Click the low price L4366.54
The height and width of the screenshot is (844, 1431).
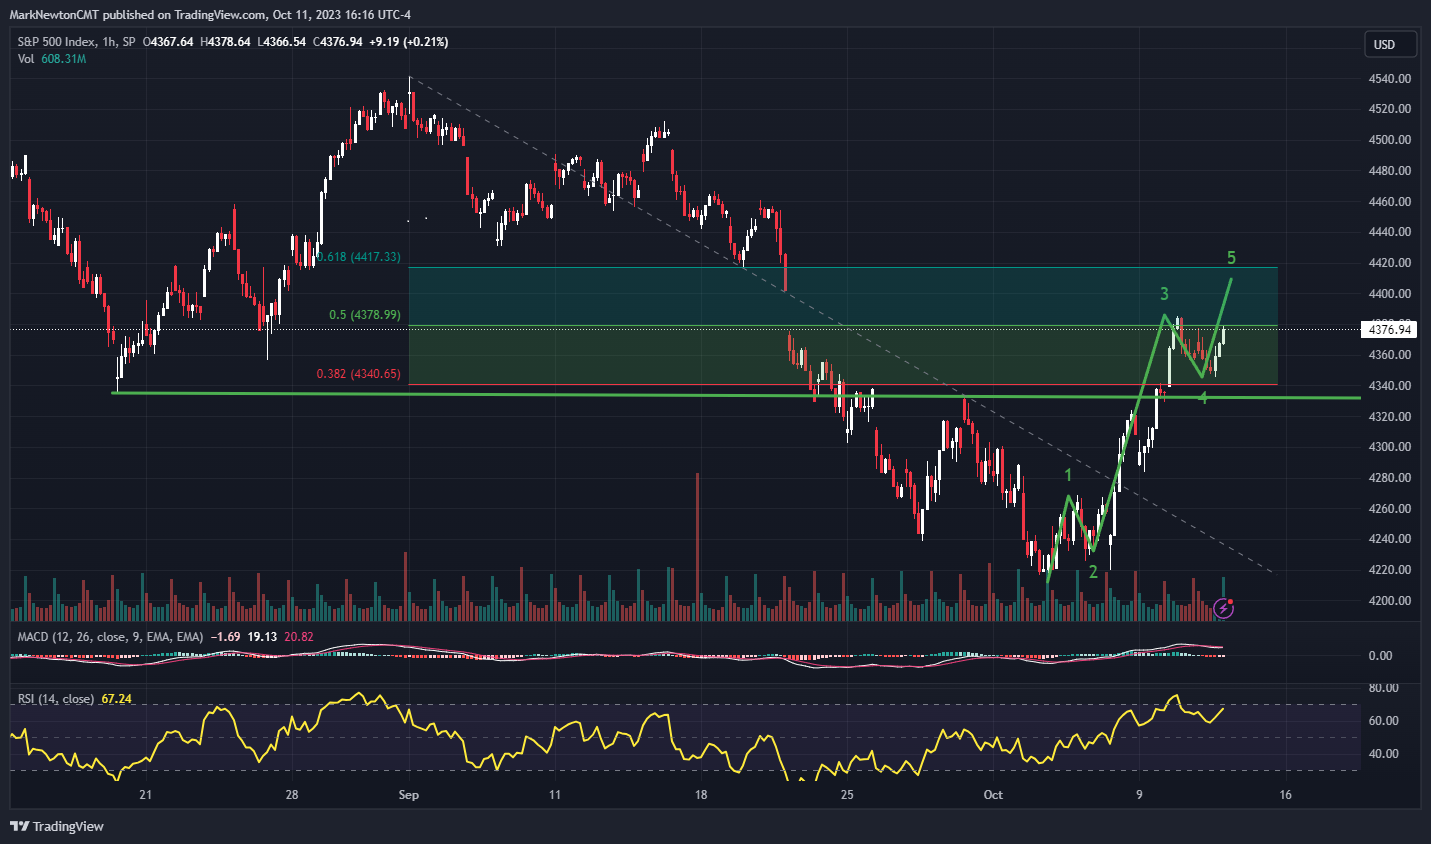pos(281,42)
